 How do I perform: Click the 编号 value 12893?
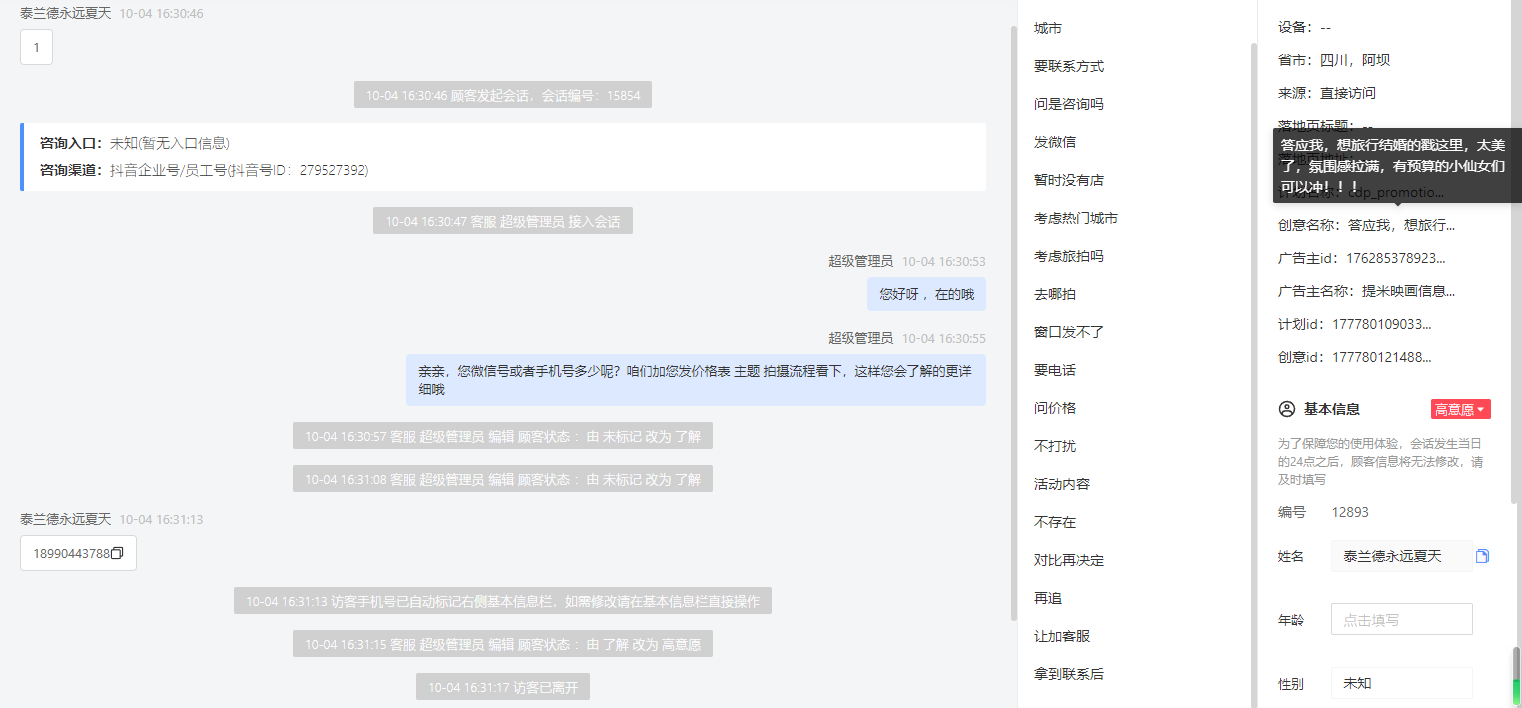pyautogui.click(x=1350, y=512)
